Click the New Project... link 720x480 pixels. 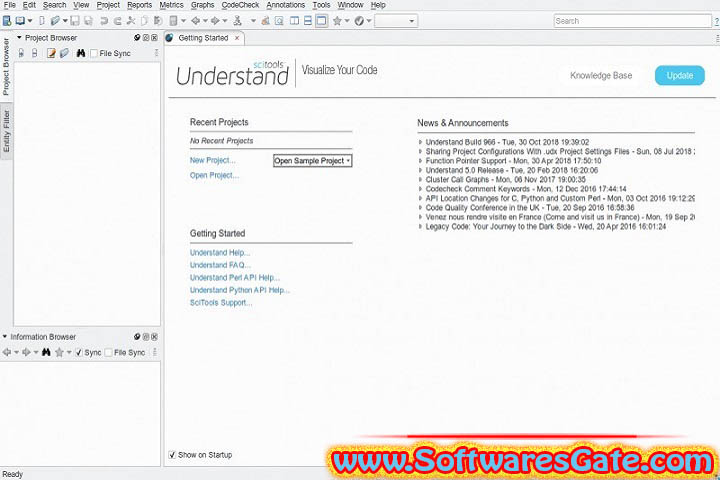pos(213,160)
